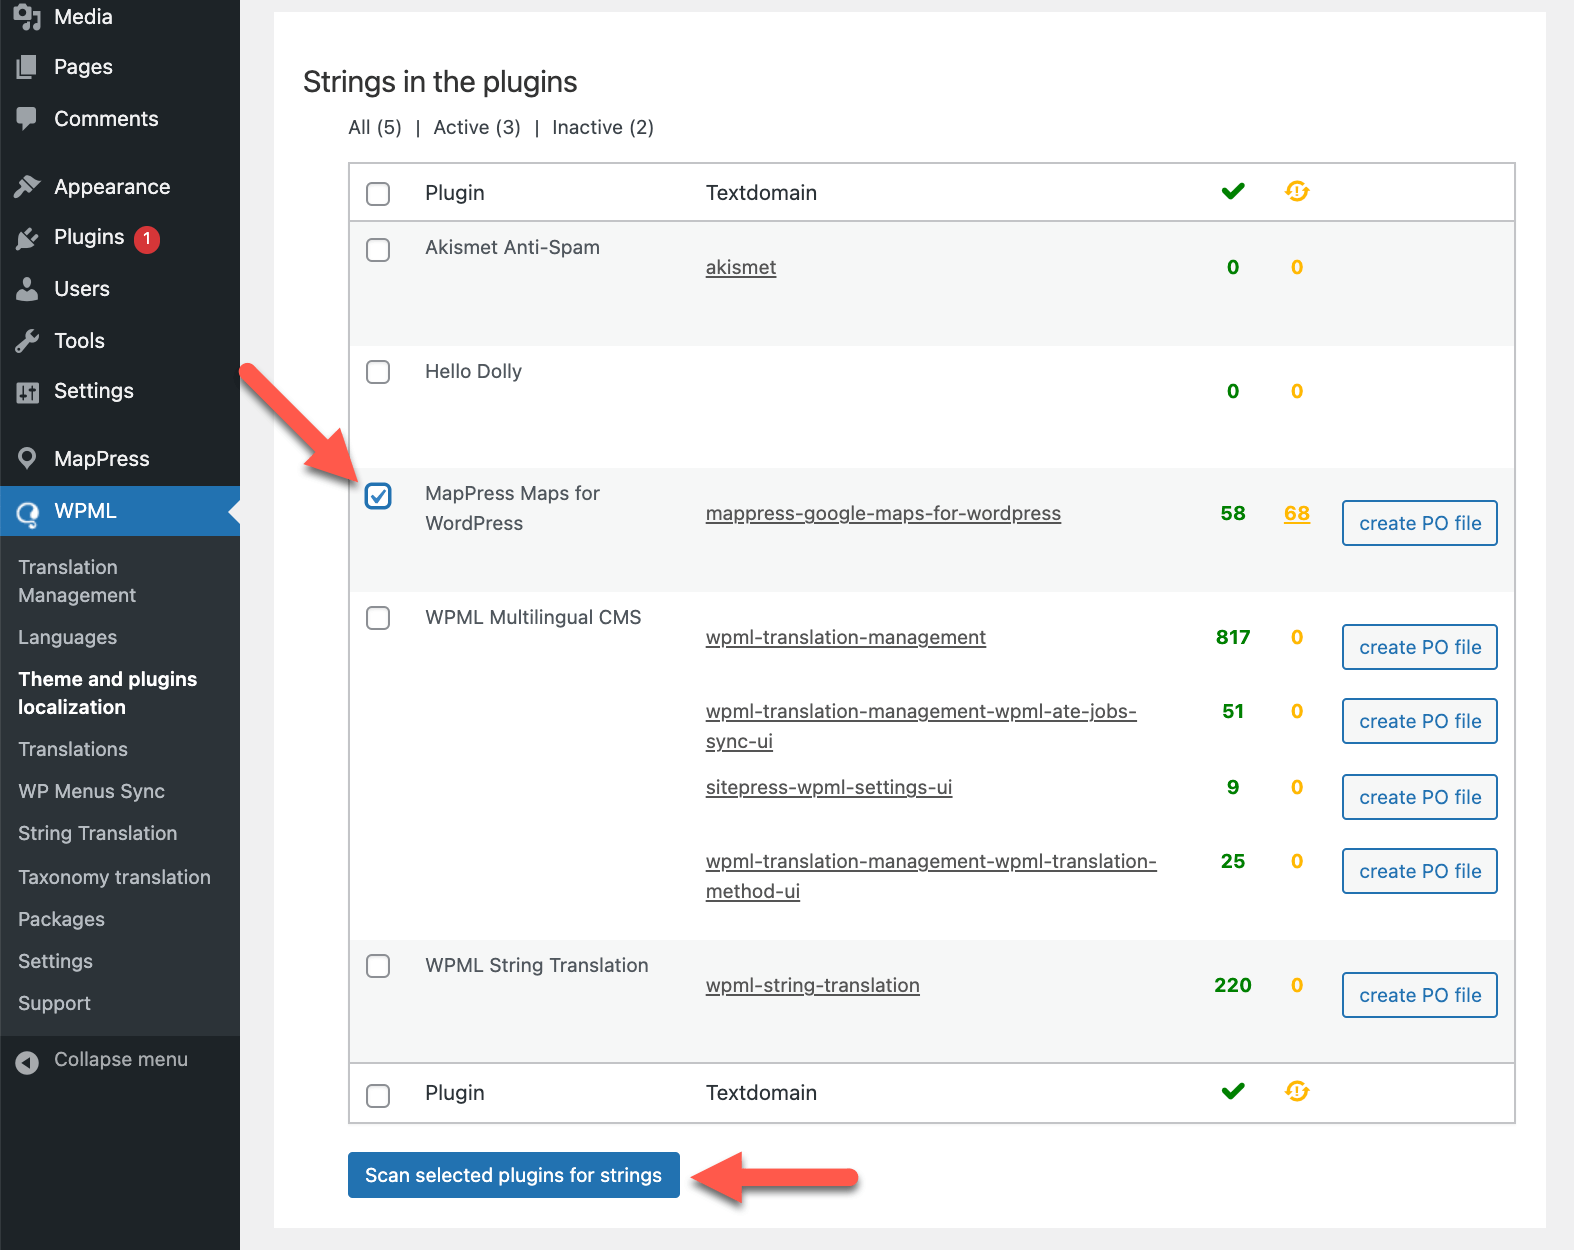Tick the WPML String Translation checkbox
1574x1250 pixels.
click(x=378, y=966)
